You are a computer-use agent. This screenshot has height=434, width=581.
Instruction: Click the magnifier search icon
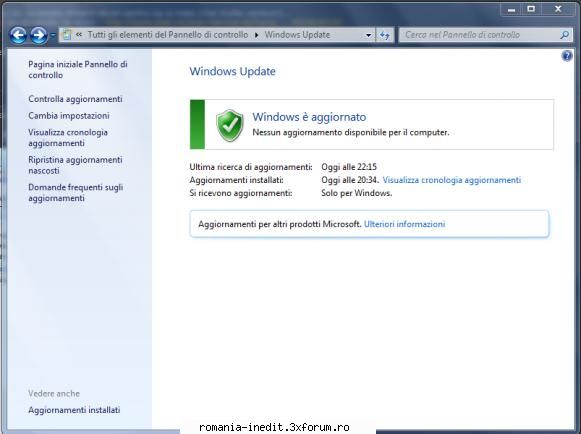565,35
